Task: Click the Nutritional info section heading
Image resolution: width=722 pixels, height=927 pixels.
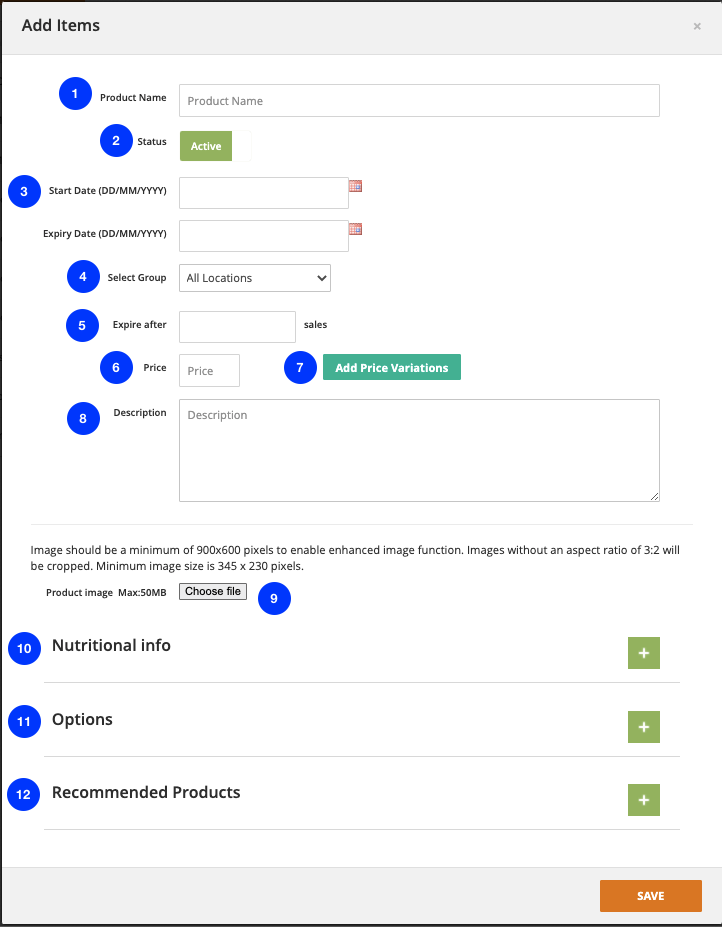Action: pos(111,646)
